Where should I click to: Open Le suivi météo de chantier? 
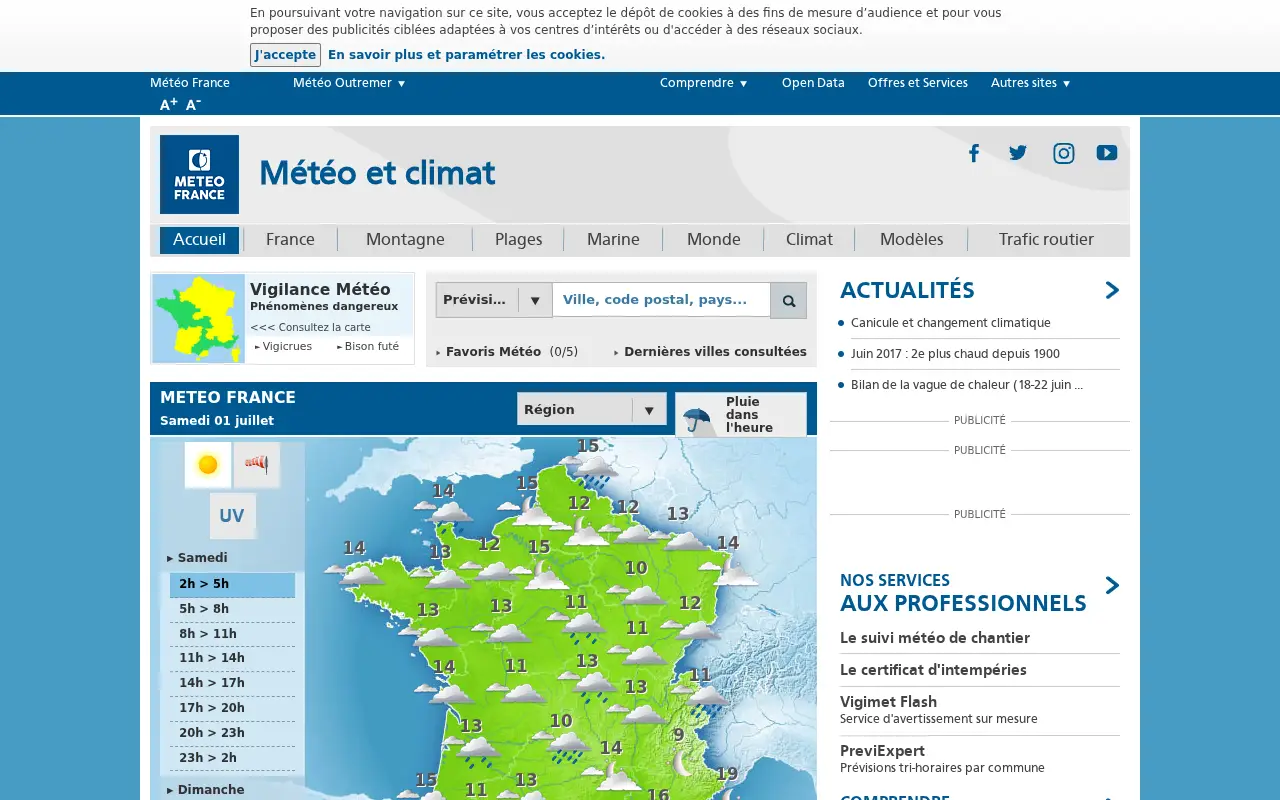point(935,638)
